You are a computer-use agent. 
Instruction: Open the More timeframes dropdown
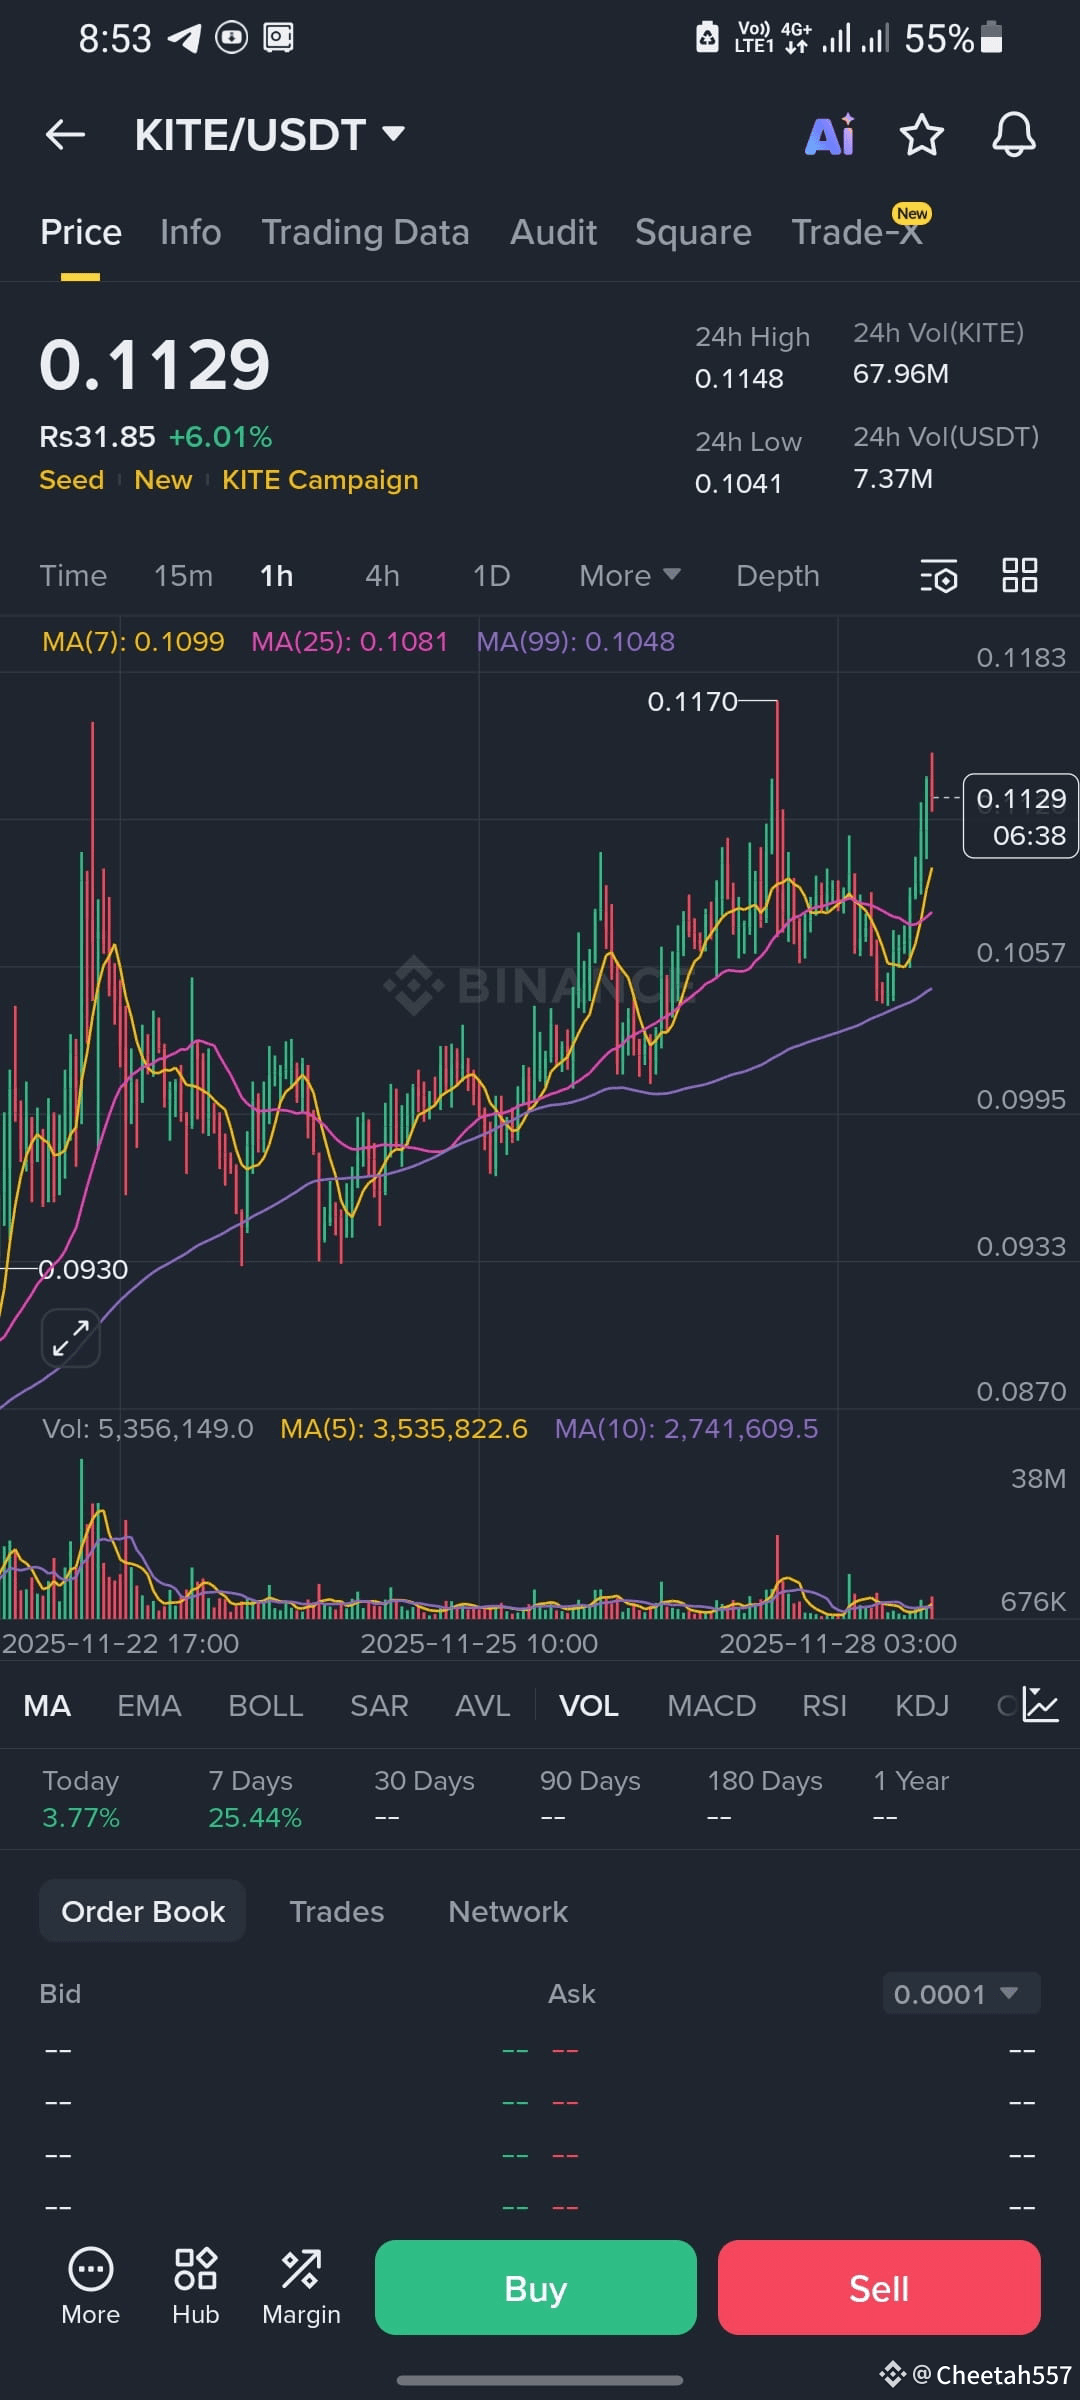[x=630, y=576]
